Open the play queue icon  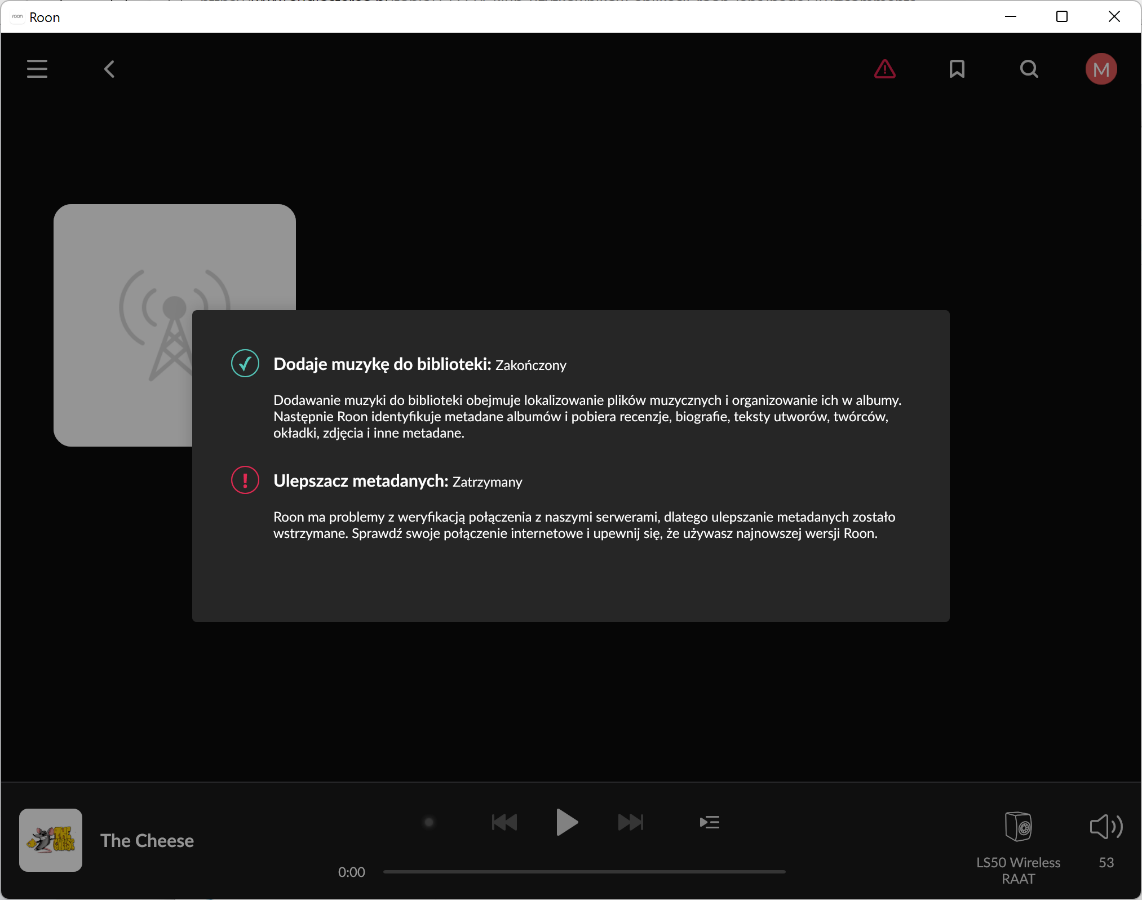point(709,822)
